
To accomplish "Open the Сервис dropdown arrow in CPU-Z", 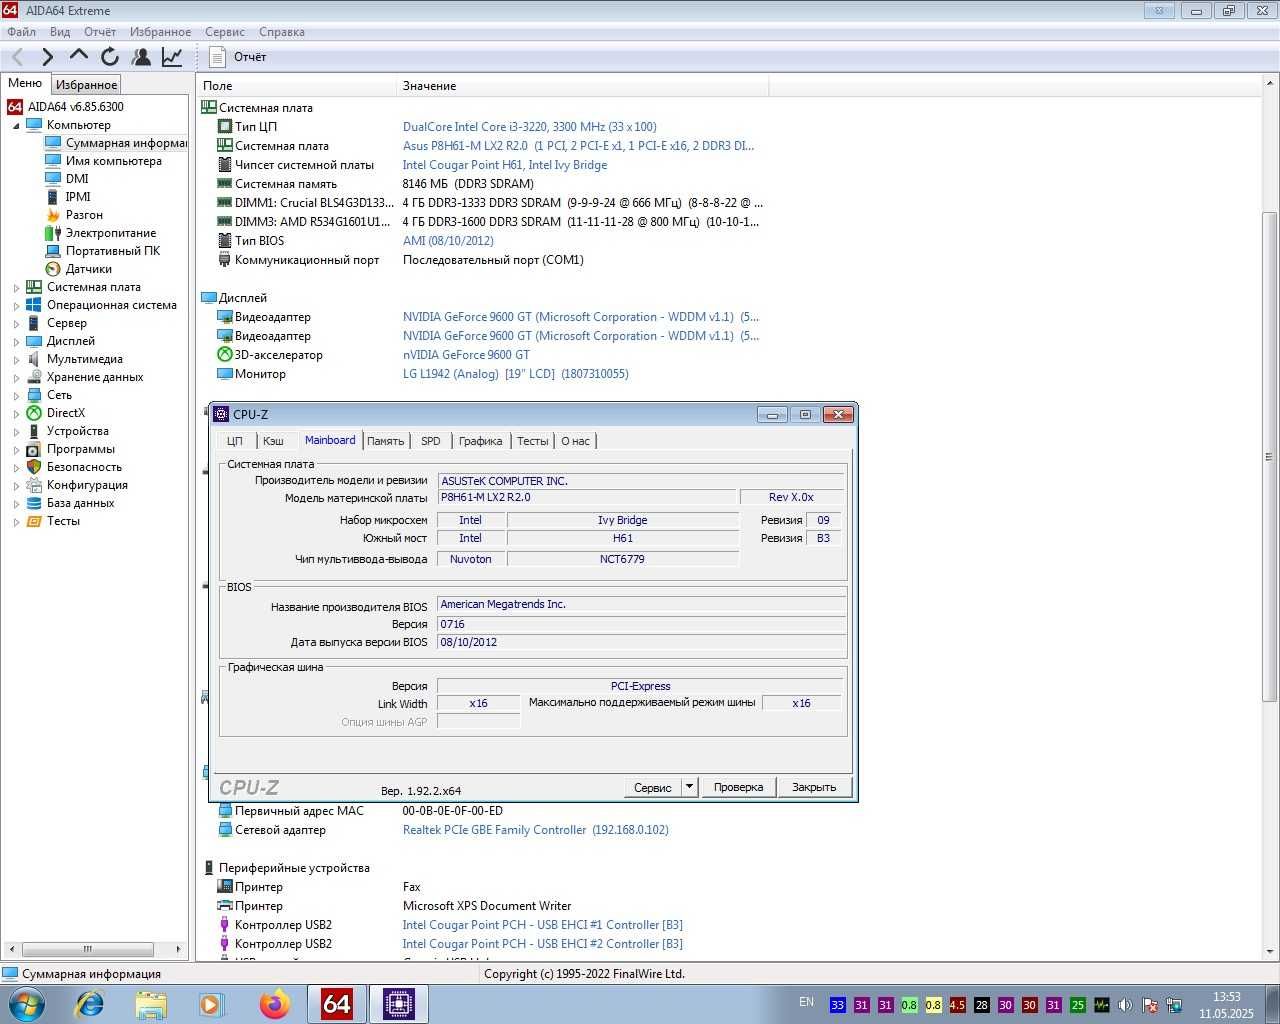I will 689,787.
